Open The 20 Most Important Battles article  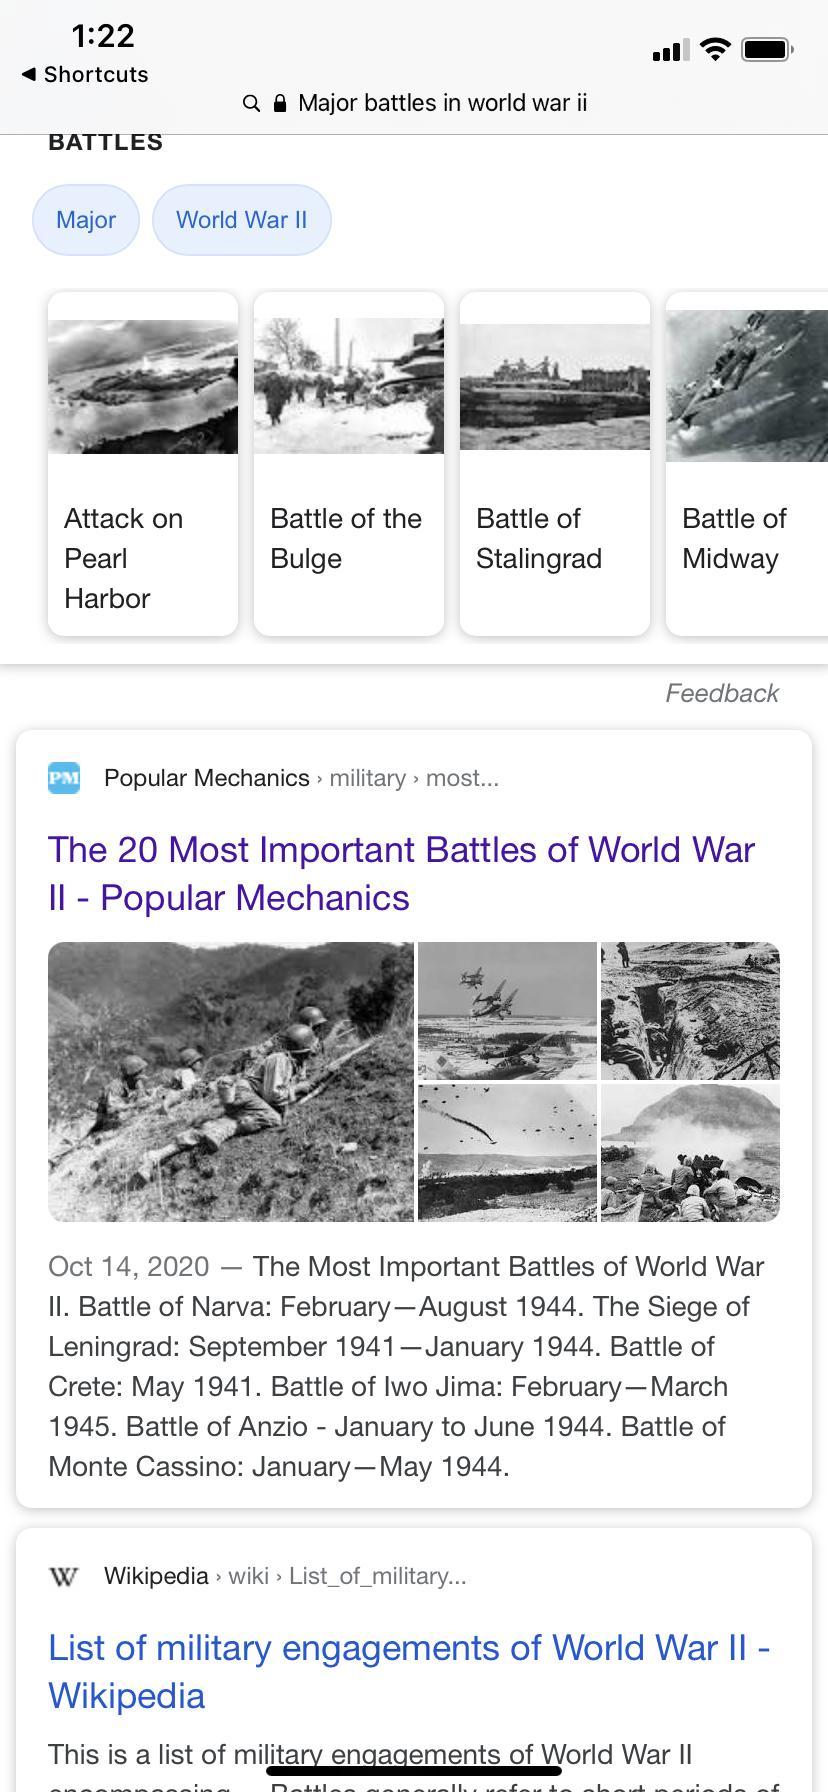point(401,873)
